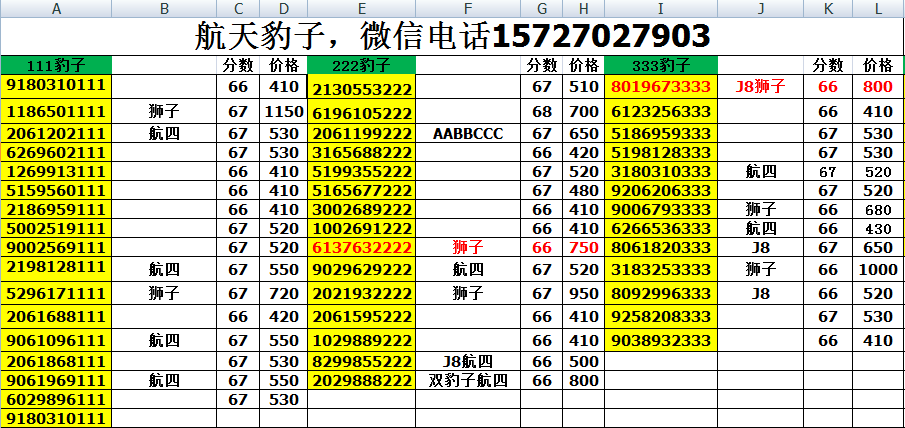
Task: Click the J8航四 label cell
Action: coord(468,361)
